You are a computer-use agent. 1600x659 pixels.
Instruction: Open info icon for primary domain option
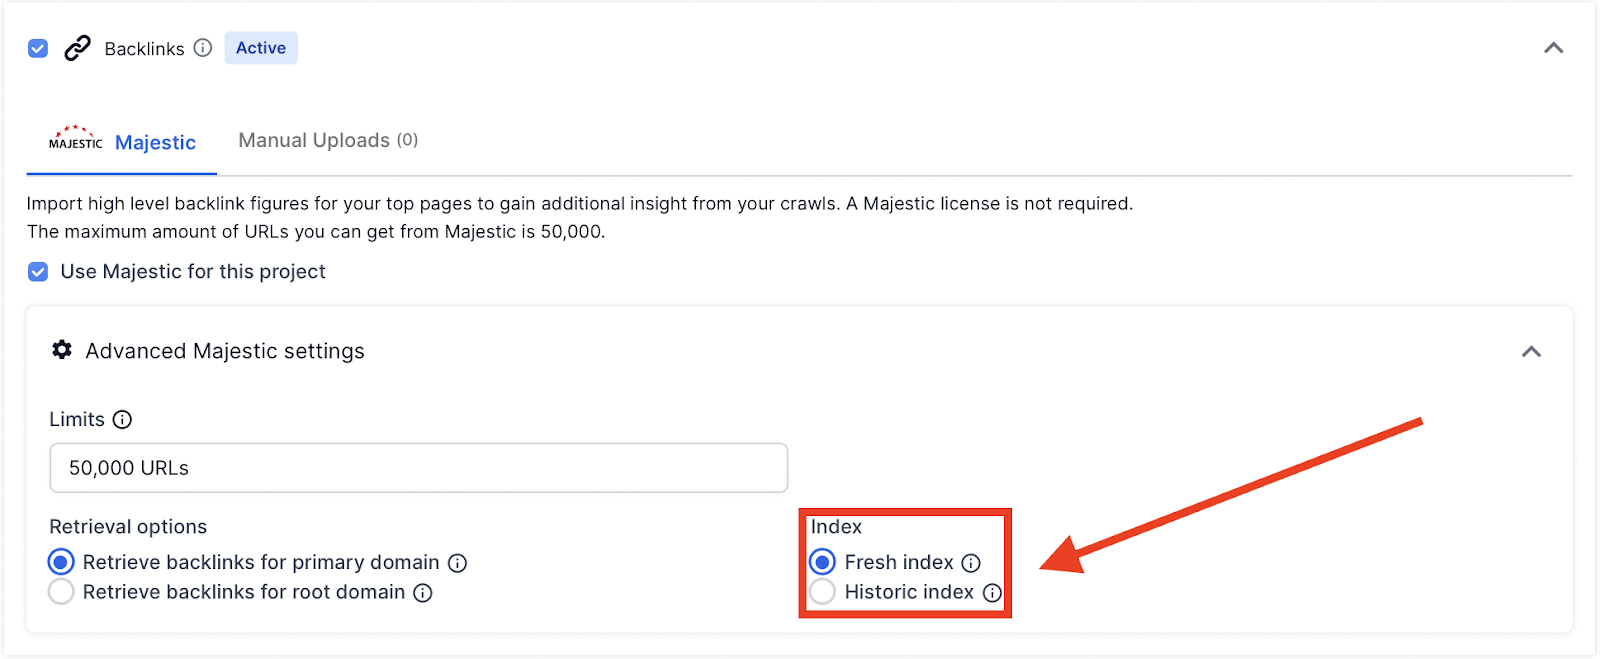pyautogui.click(x=458, y=563)
